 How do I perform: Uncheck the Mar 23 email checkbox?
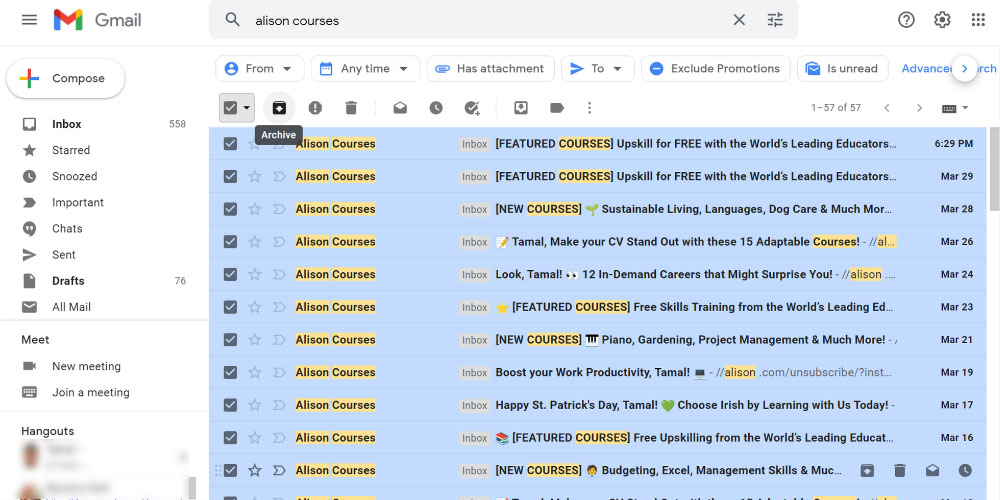[x=230, y=307]
